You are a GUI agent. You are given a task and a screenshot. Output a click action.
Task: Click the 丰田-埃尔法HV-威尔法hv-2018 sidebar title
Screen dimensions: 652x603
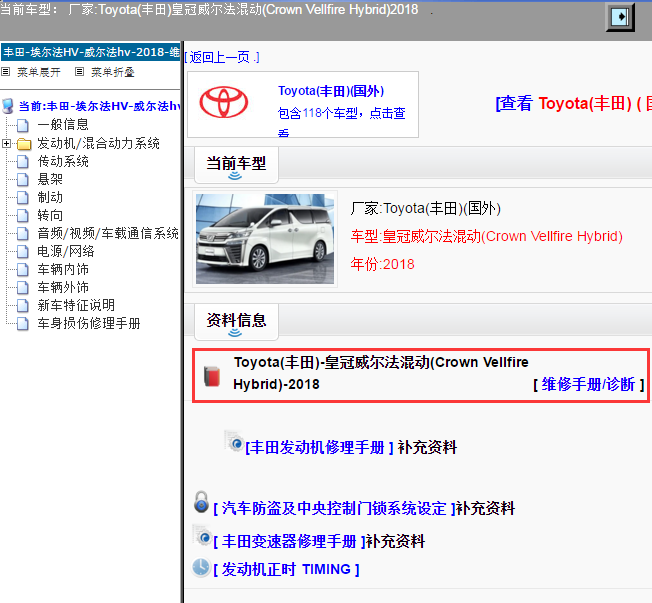click(x=91, y=52)
